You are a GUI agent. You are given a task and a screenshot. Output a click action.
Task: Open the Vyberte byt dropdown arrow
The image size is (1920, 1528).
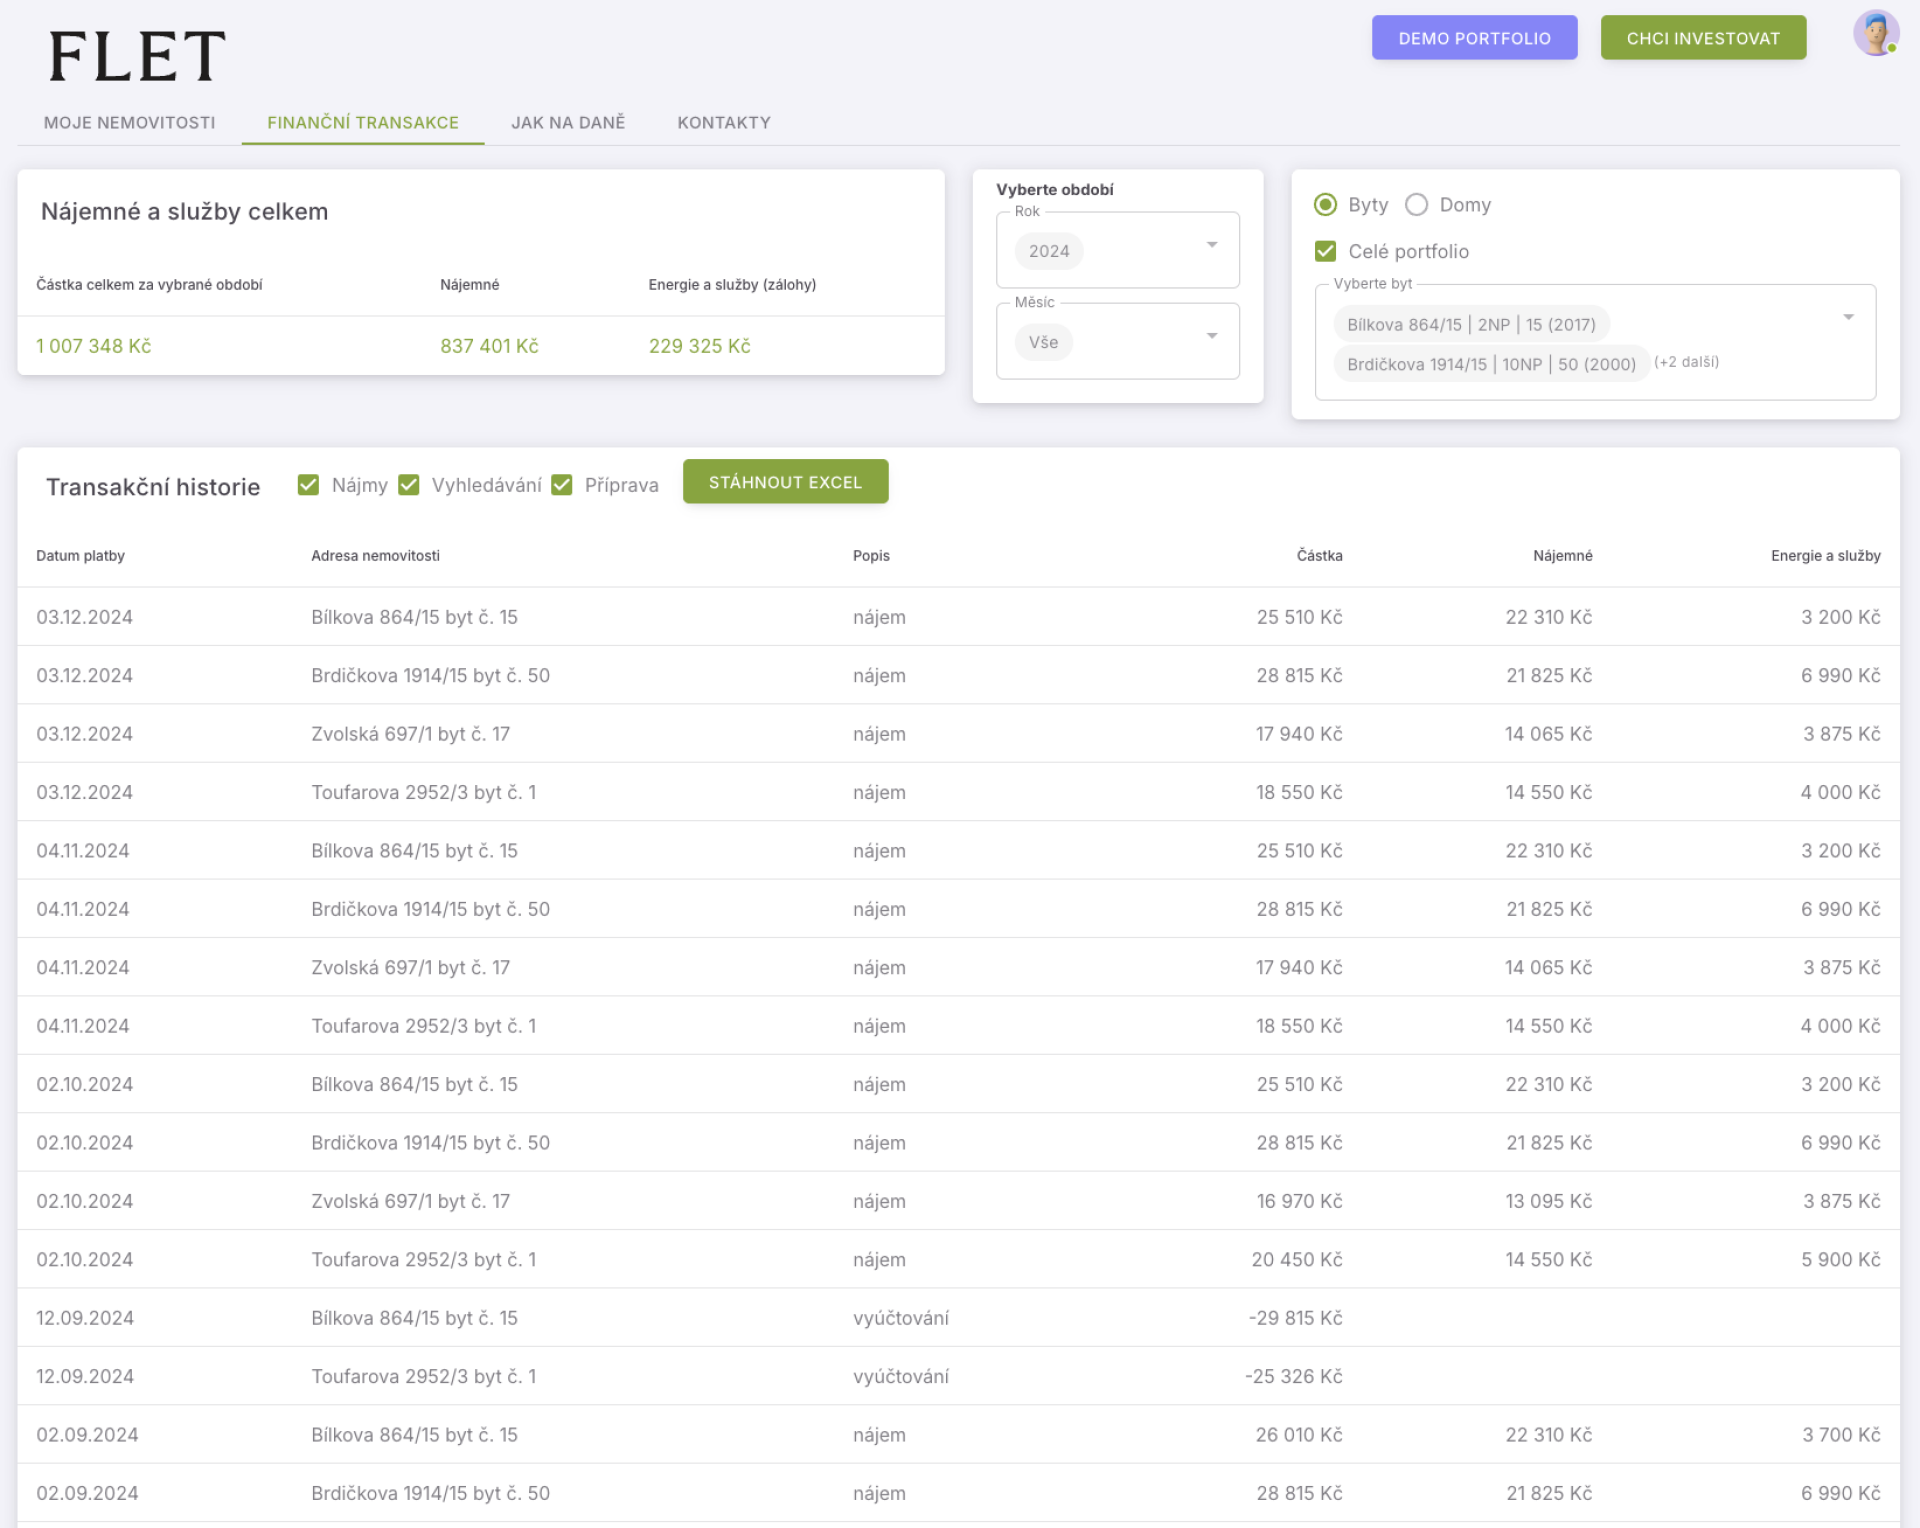pos(1848,317)
